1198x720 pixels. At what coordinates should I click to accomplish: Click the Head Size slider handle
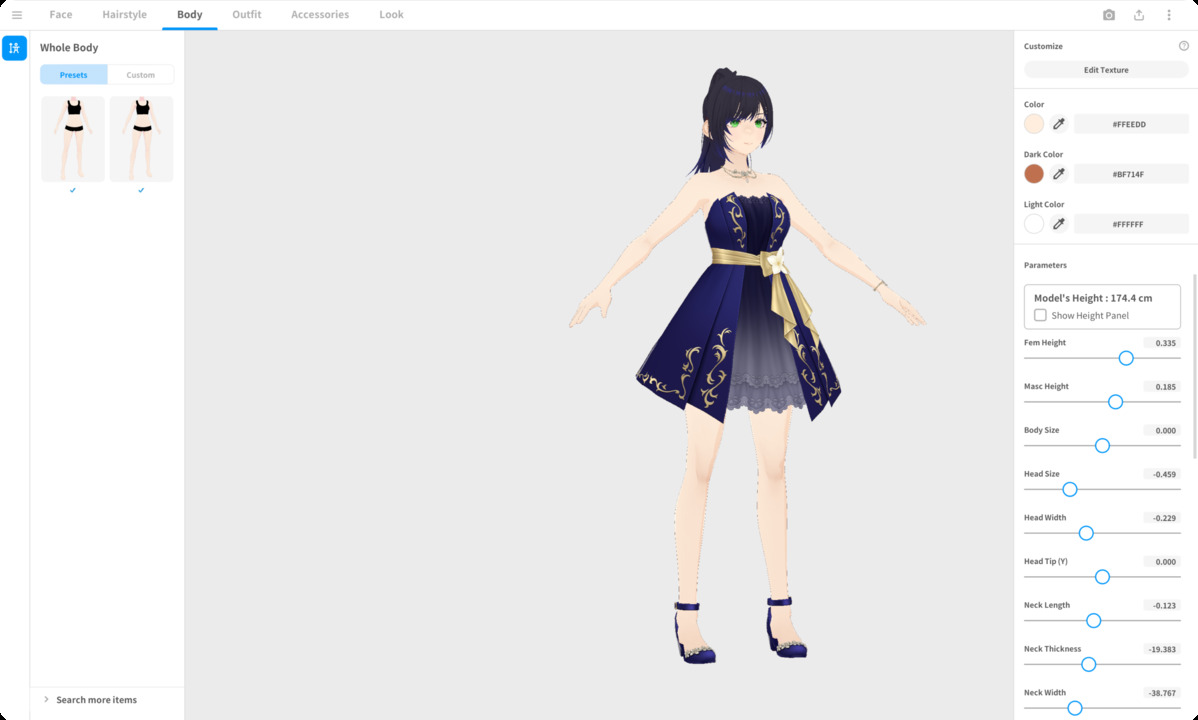coord(1070,489)
